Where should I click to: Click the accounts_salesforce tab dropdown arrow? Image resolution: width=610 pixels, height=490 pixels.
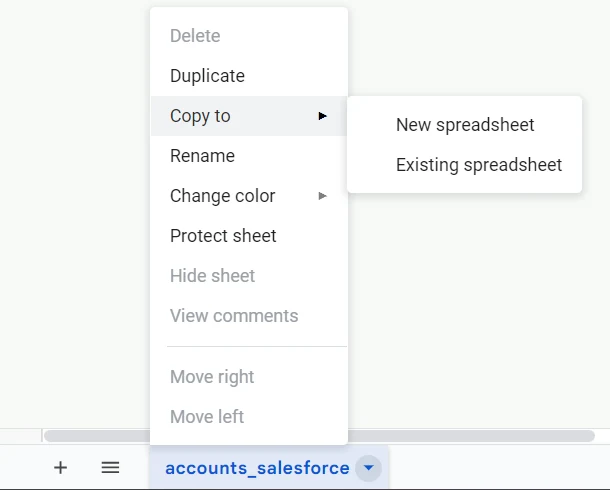[x=368, y=468]
